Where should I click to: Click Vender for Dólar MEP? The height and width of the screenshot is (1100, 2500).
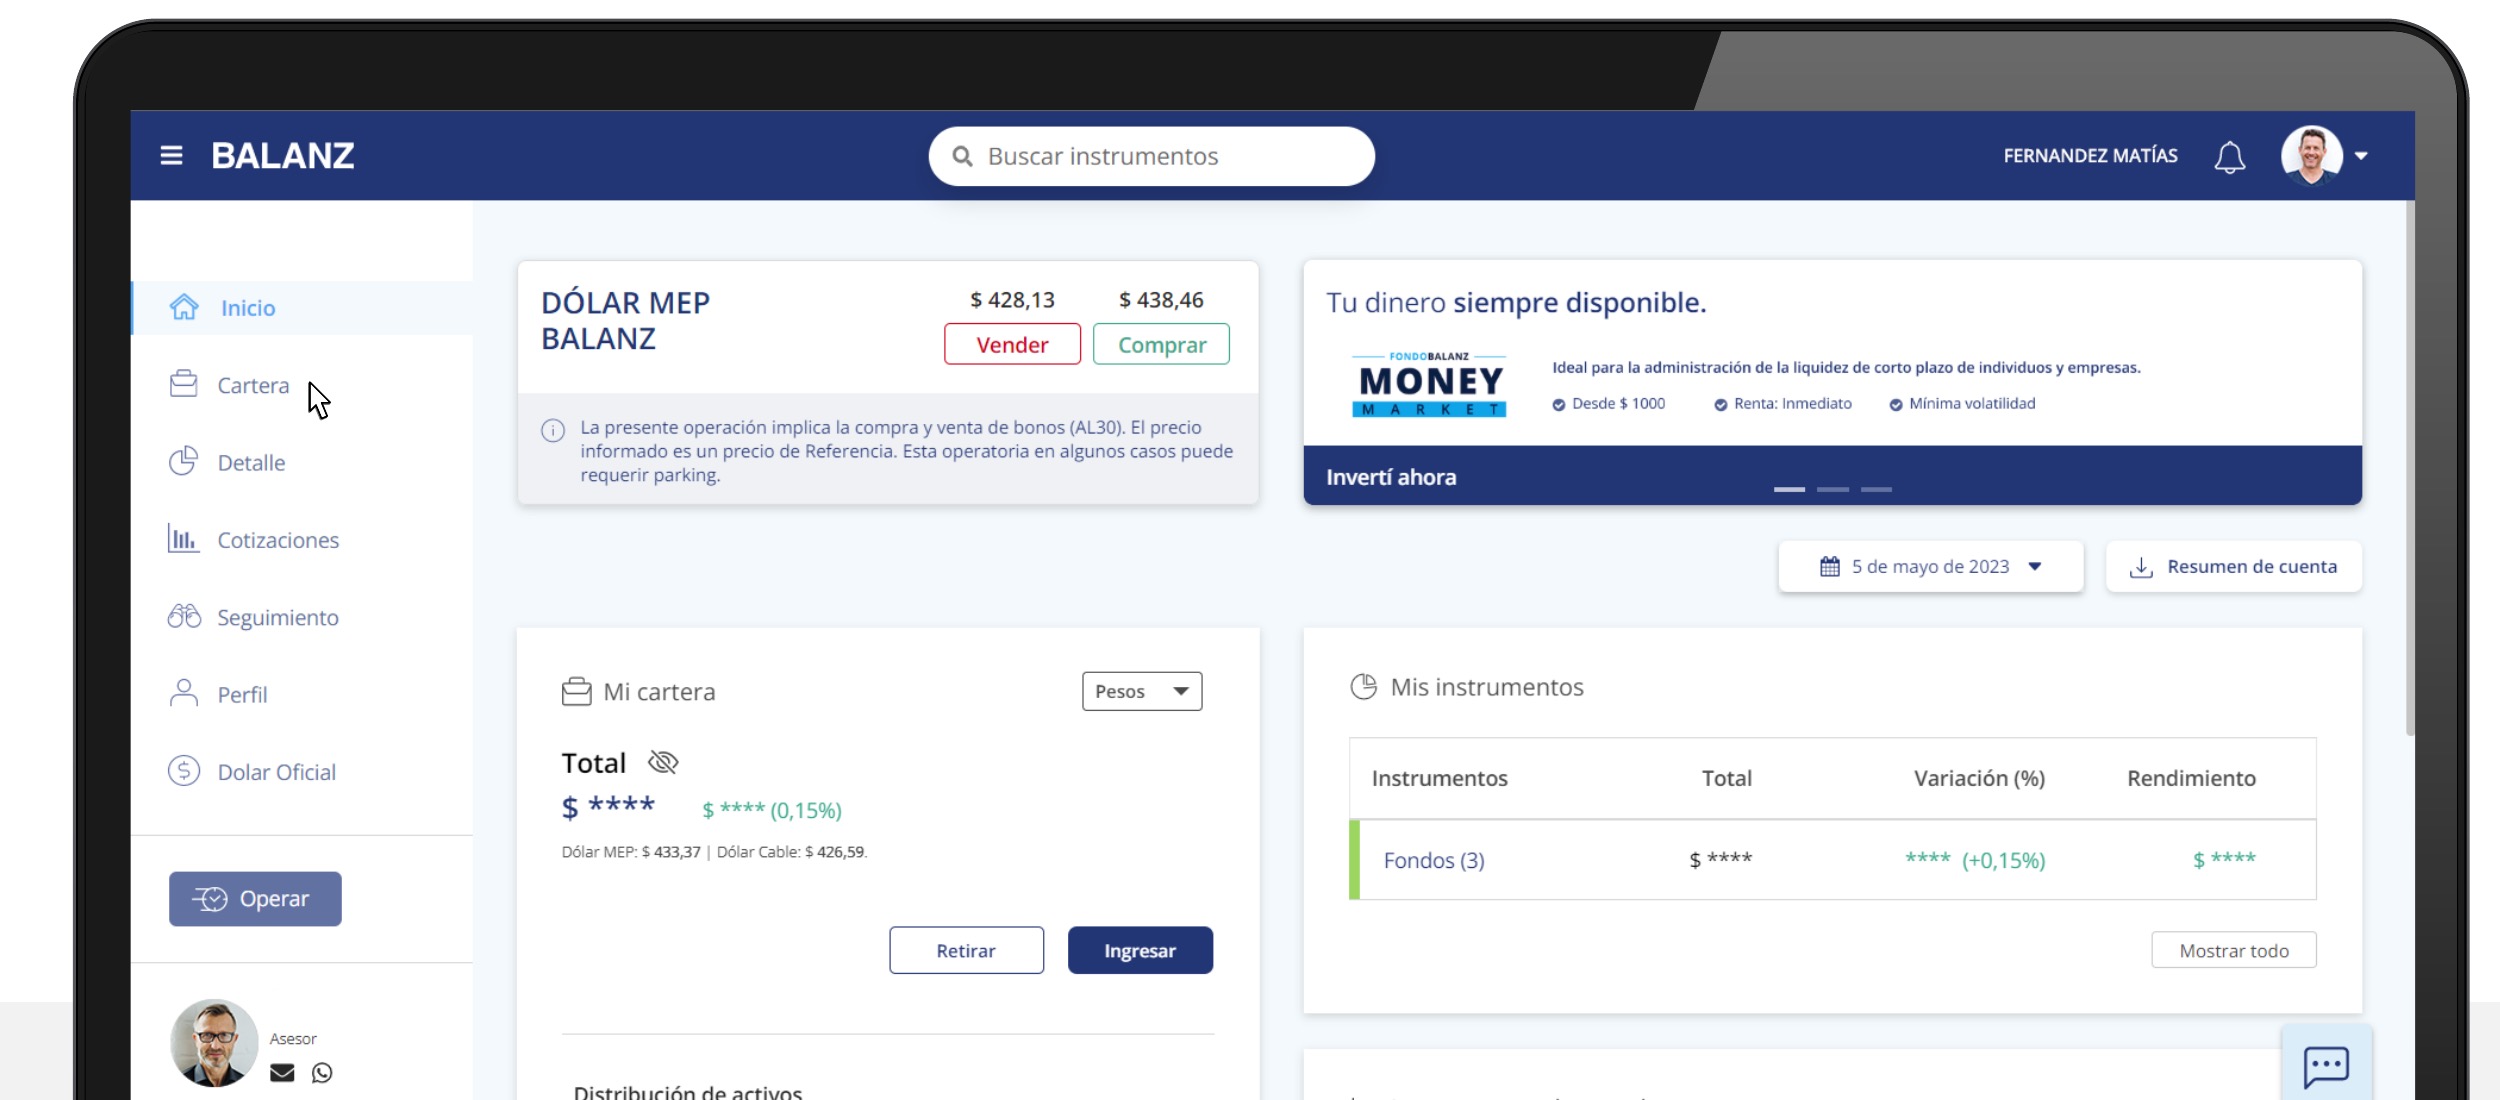coord(1012,345)
